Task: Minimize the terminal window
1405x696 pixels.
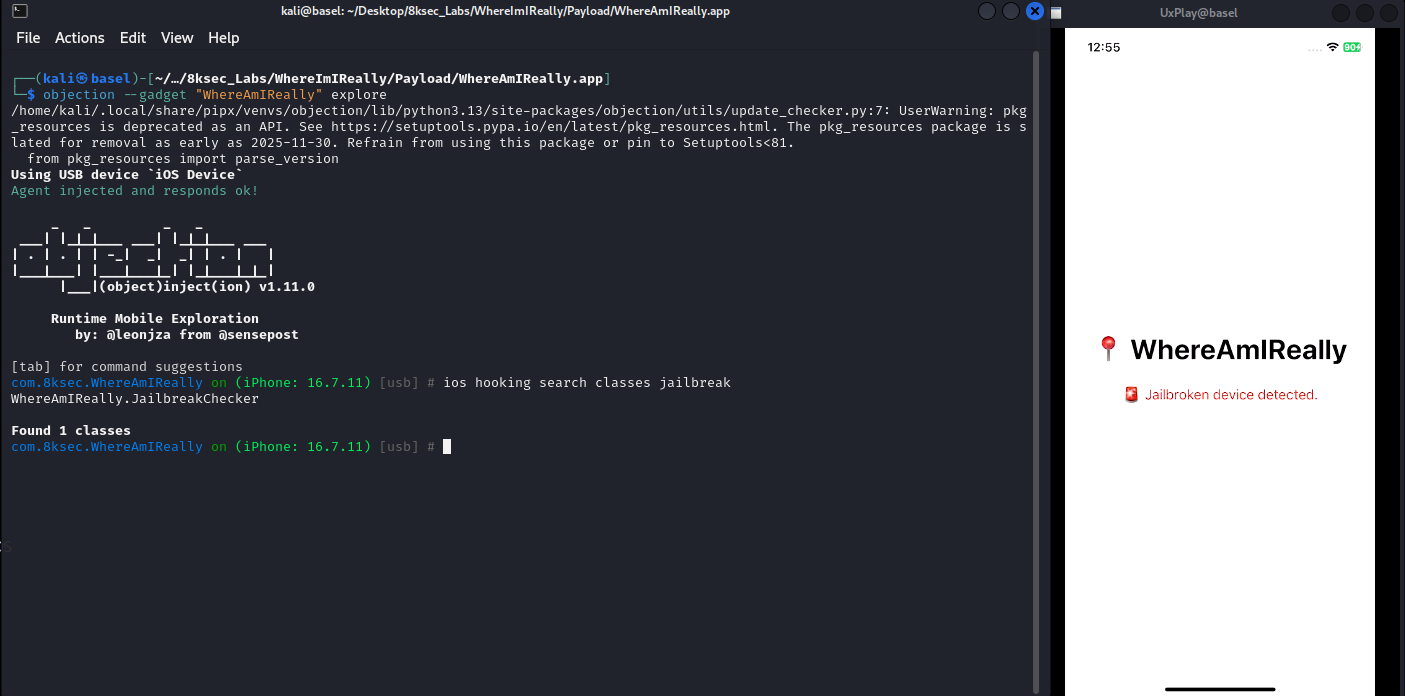Action: coord(987,11)
